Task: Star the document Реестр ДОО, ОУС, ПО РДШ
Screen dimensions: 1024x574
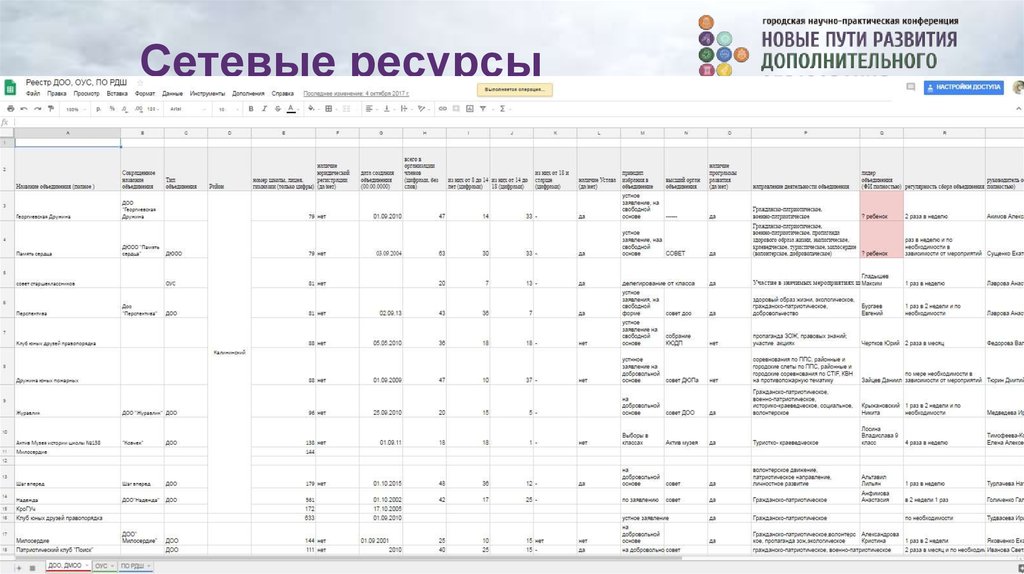Action: point(139,83)
